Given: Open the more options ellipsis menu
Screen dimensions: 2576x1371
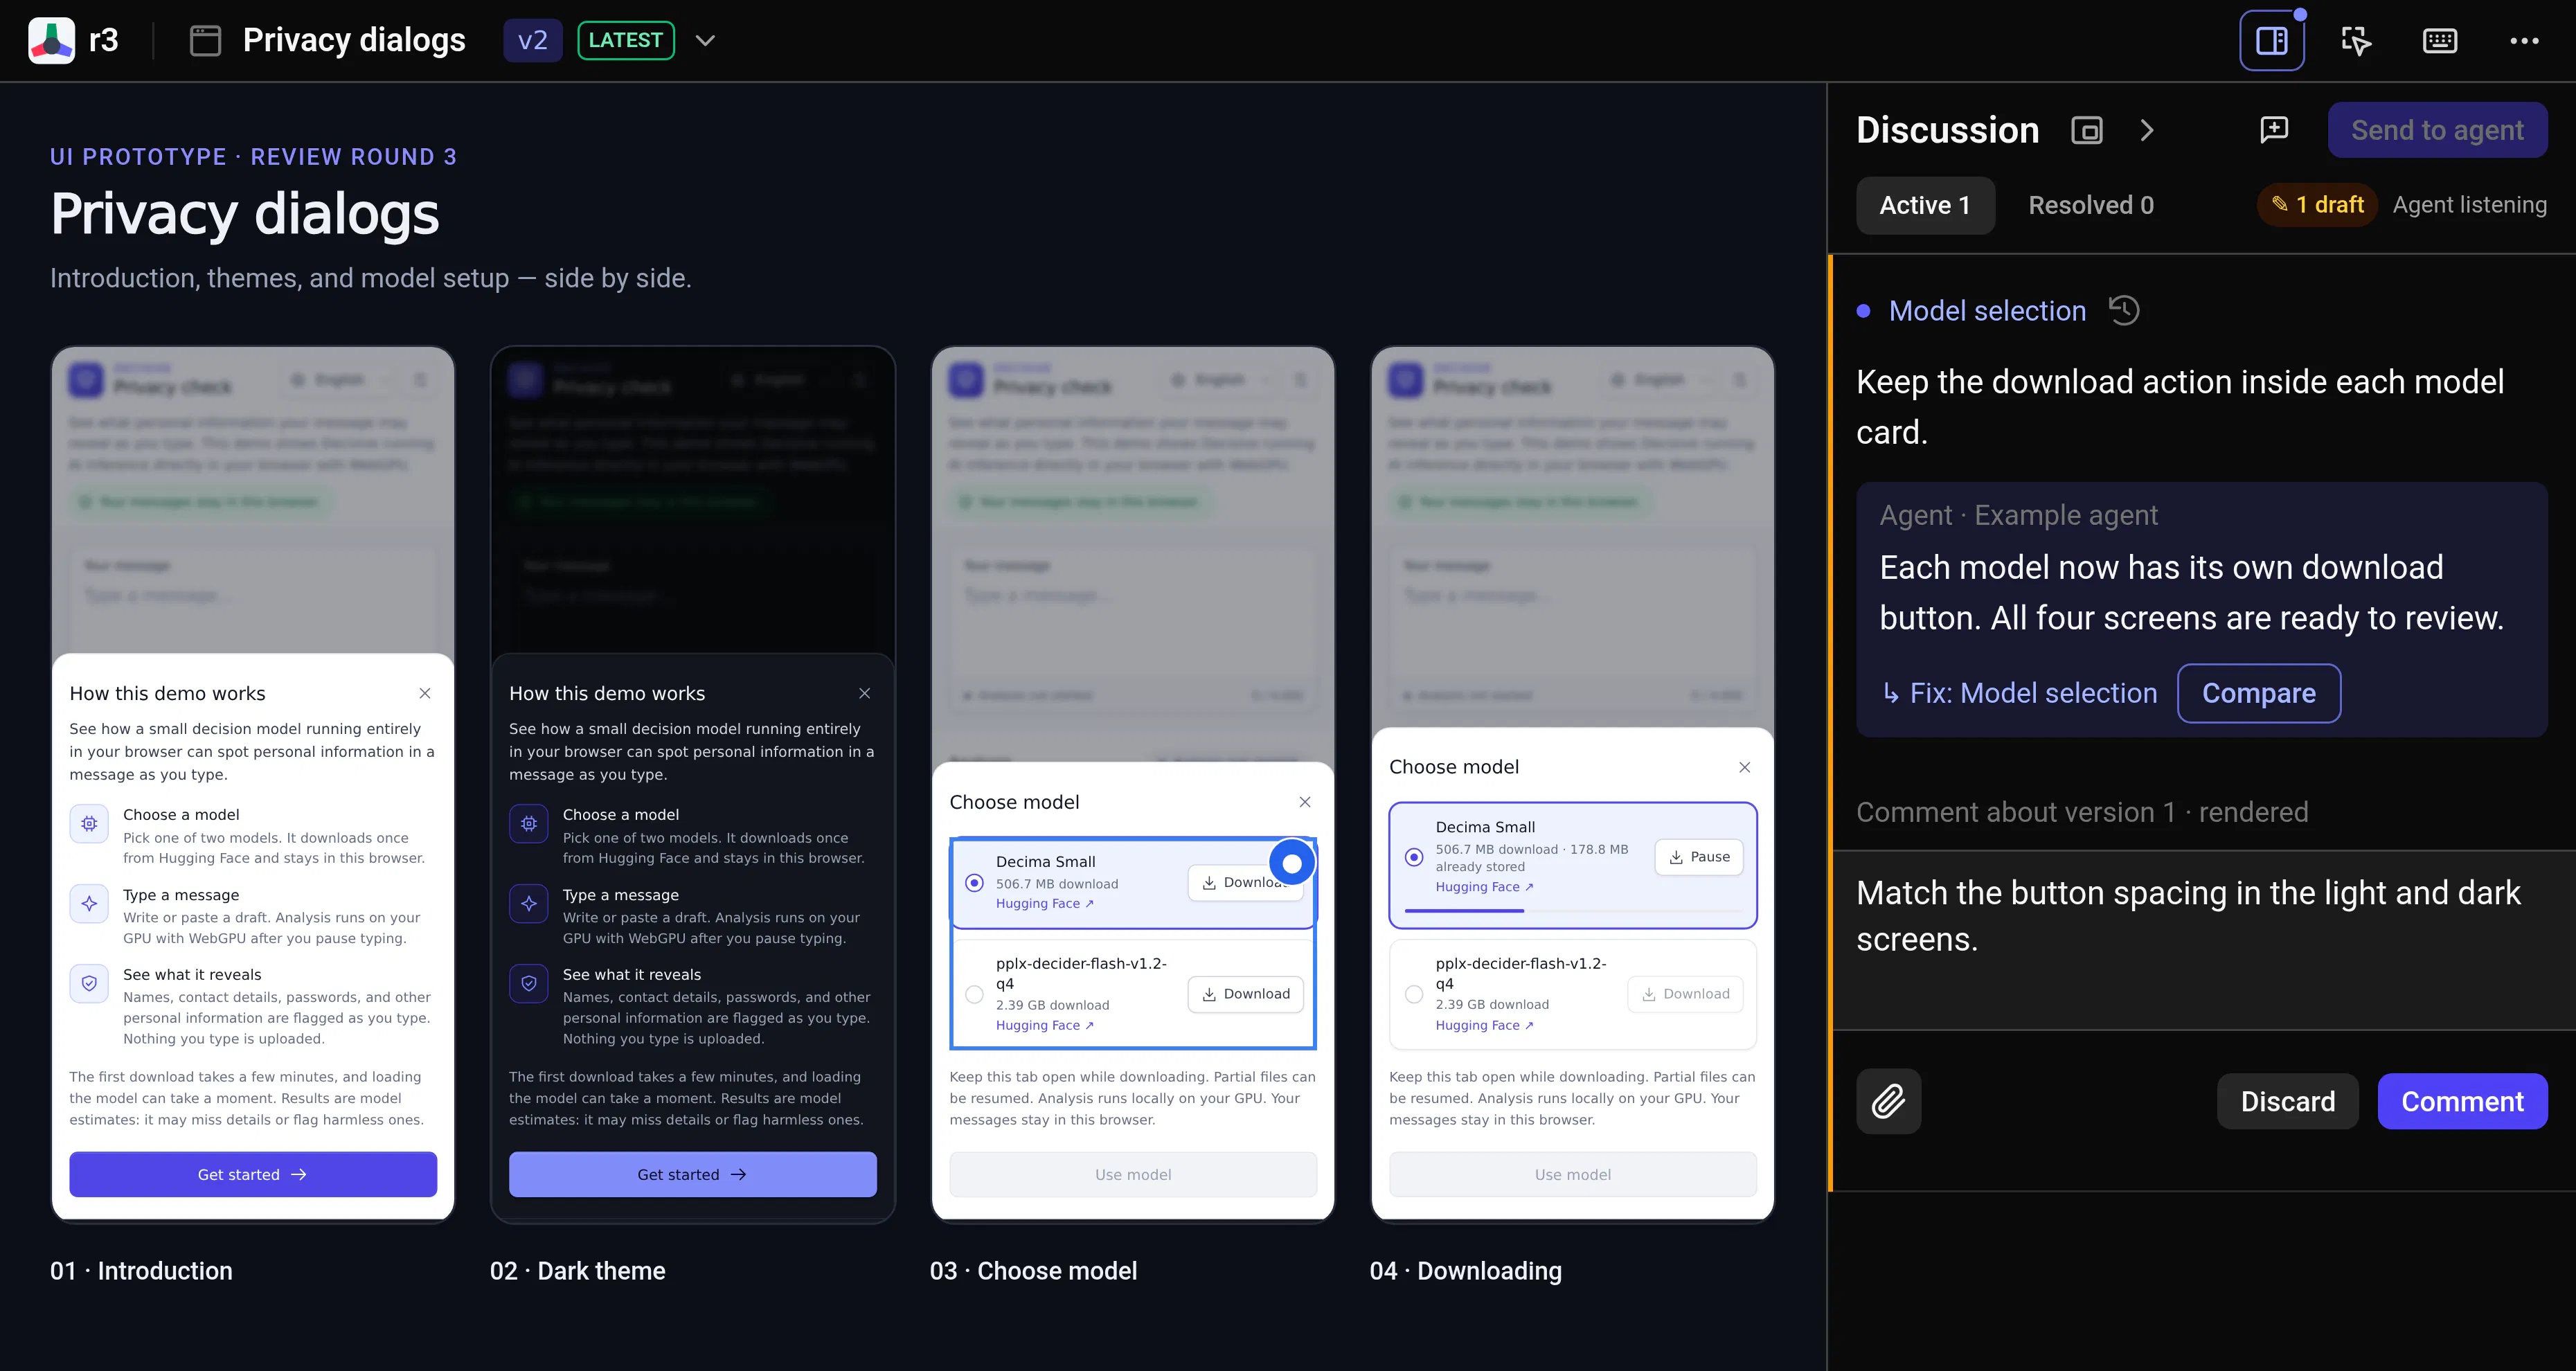Looking at the screenshot, I should coord(2524,41).
